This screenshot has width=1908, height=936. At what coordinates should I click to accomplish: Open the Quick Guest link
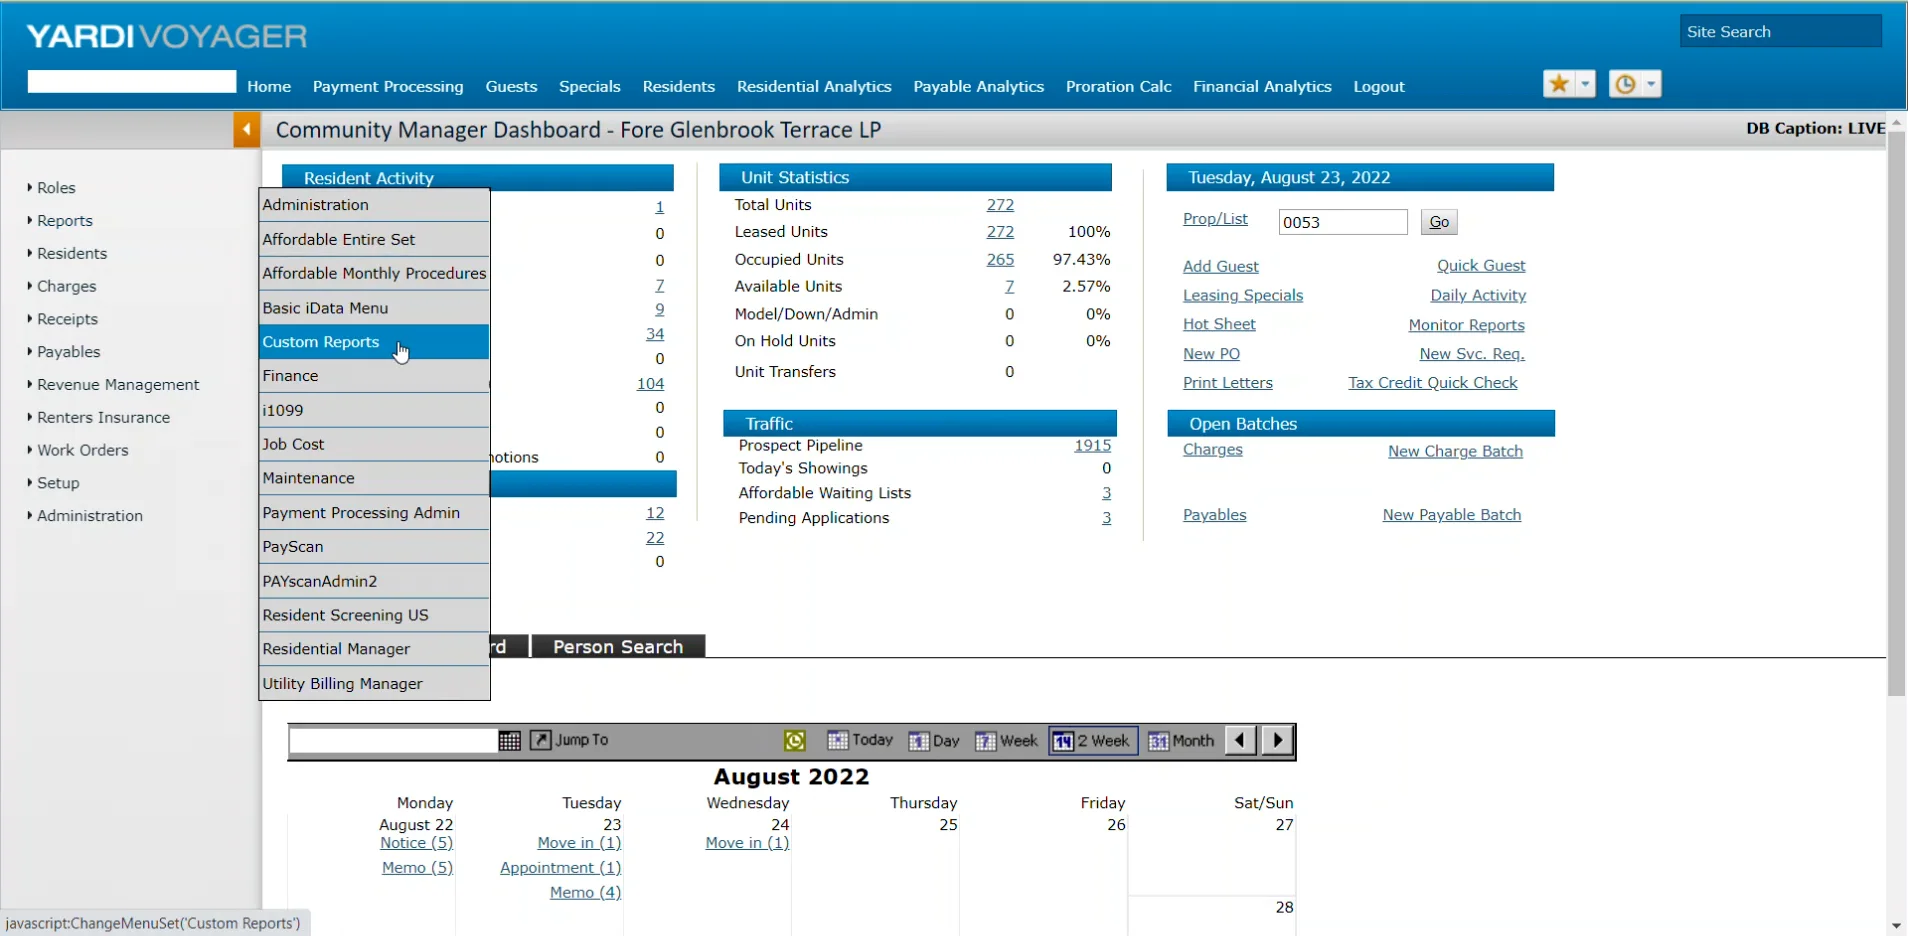[1481, 266]
